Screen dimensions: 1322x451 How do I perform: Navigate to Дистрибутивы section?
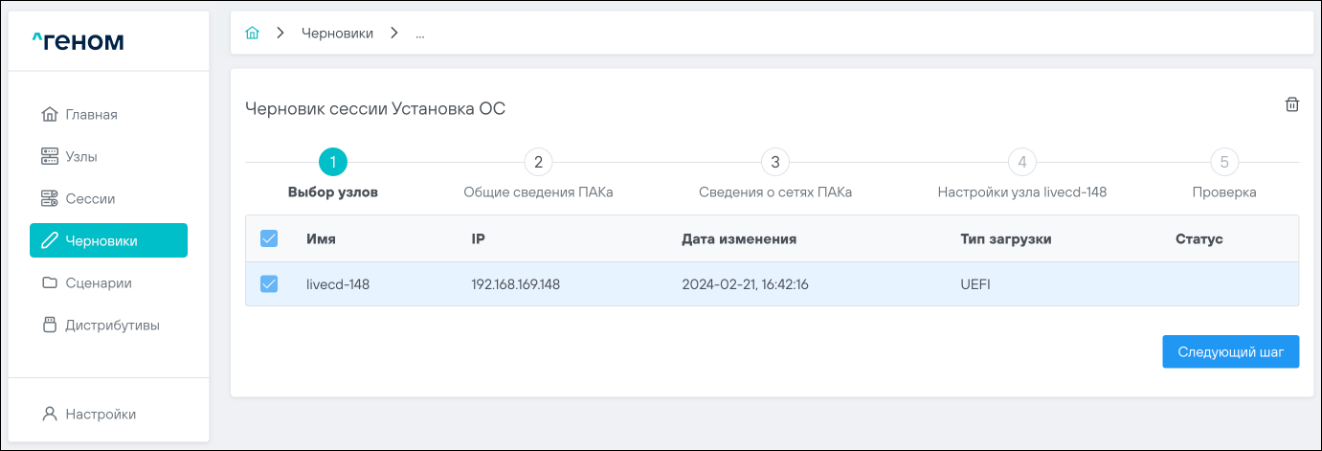click(x=112, y=325)
